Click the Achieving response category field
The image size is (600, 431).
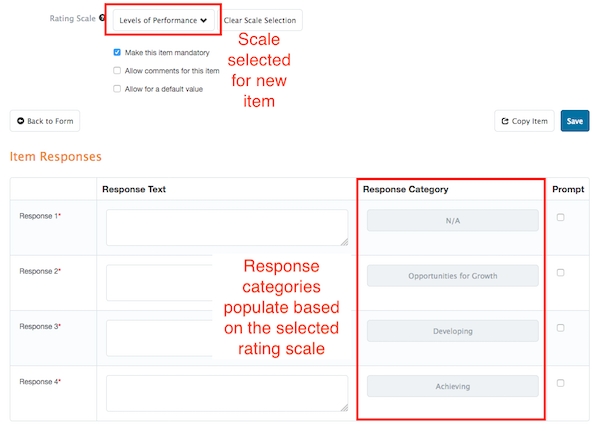(452, 386)
